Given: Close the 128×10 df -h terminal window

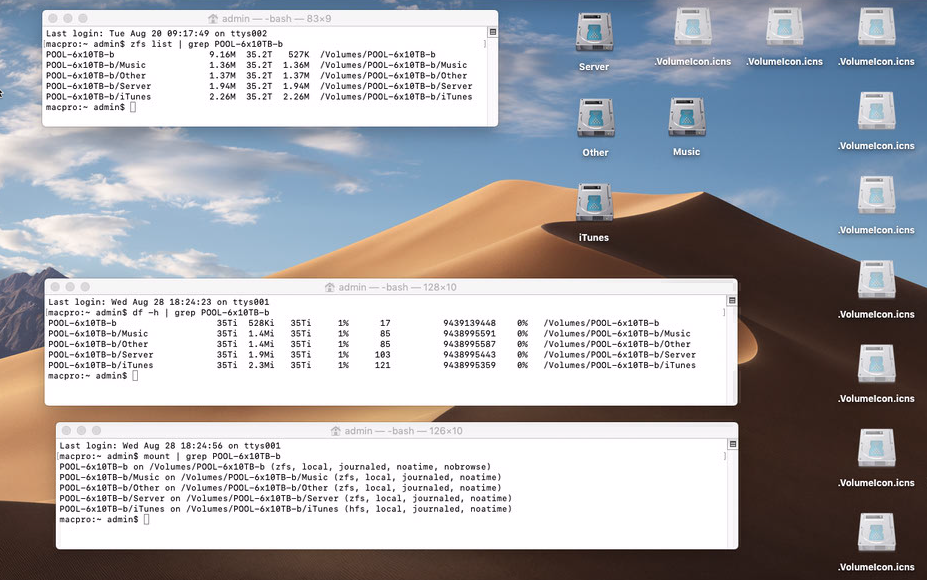Looking at the screenshot, I should pyautogui.click(x=55, y=287).
